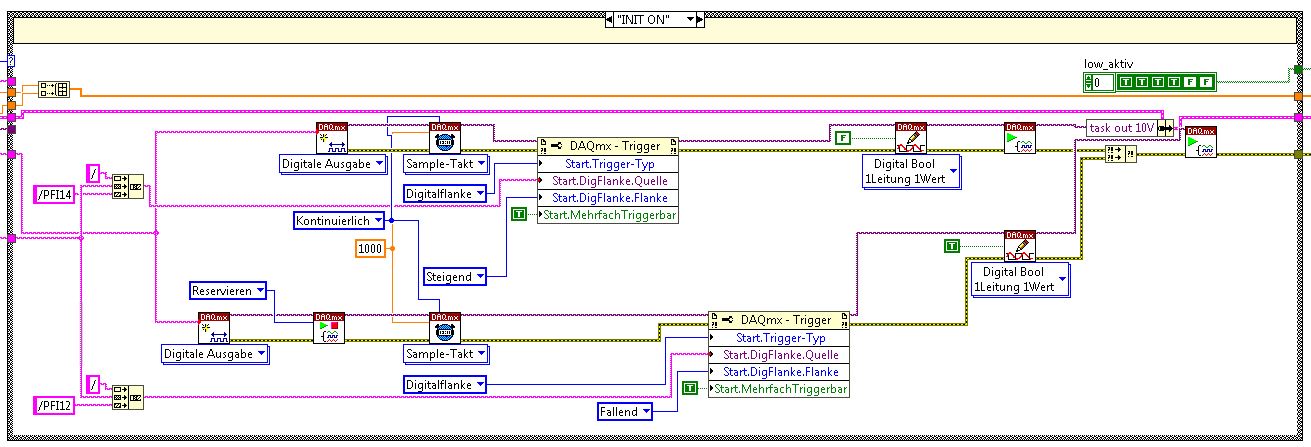Select the DAQmx Start Task VI beside upper Write
Screen dimensions: 1311x447
[1020, 138]
